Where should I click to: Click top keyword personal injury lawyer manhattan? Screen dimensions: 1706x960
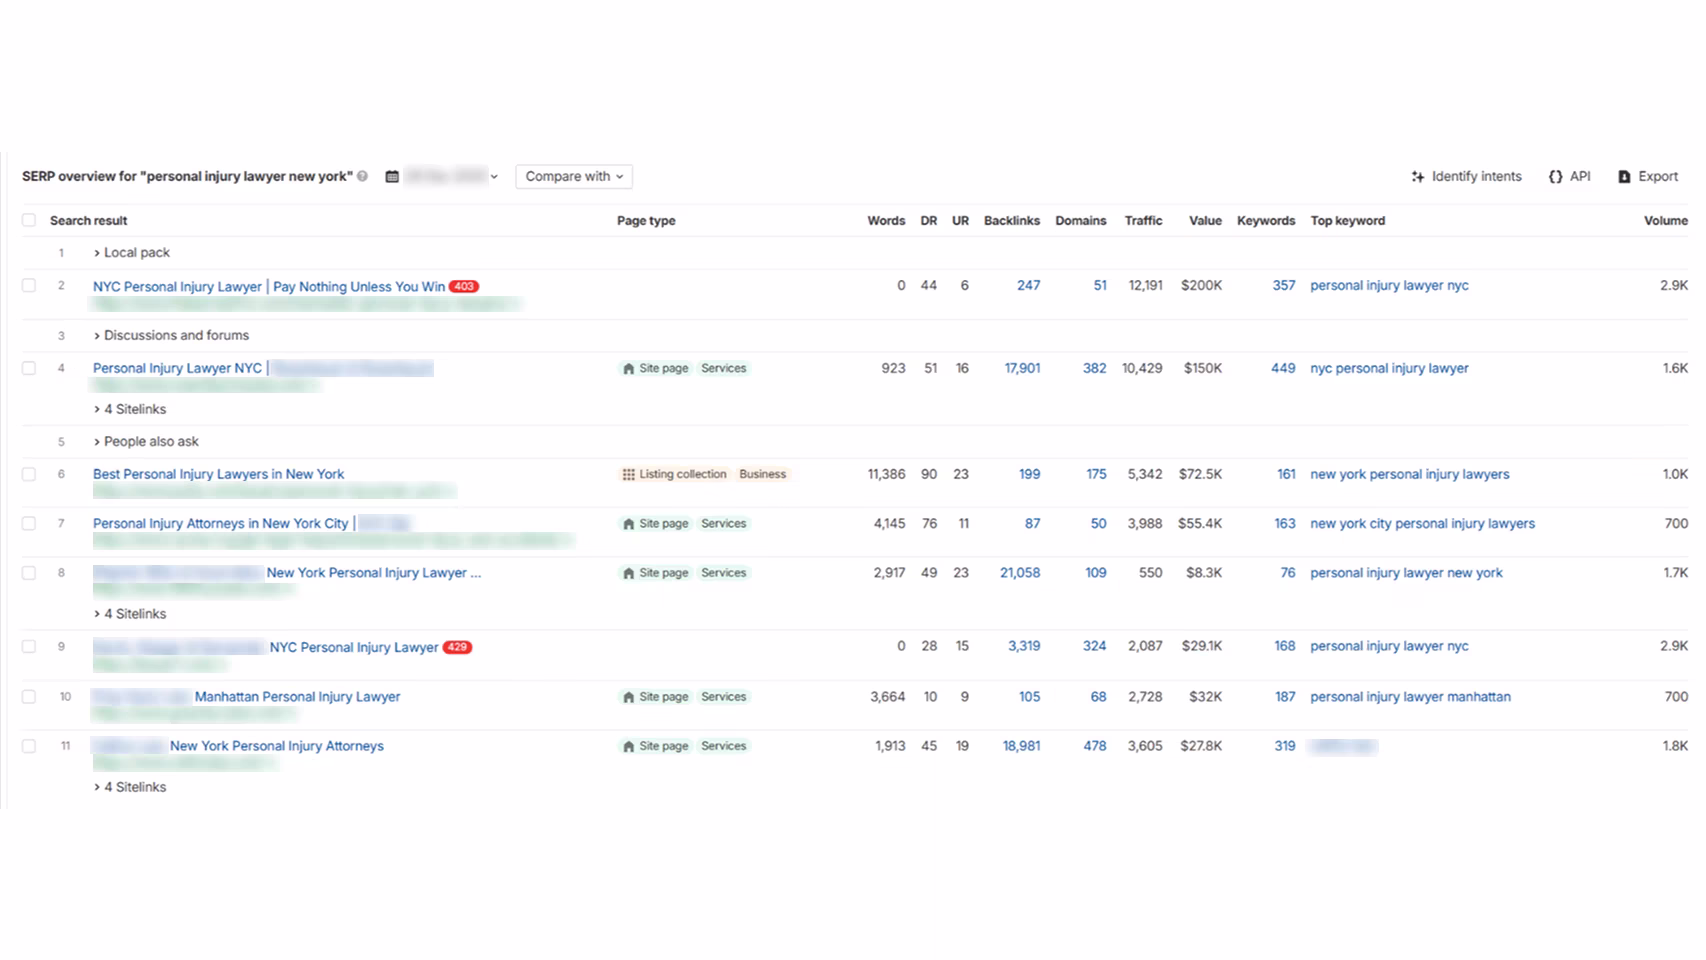pos(1410,697)
